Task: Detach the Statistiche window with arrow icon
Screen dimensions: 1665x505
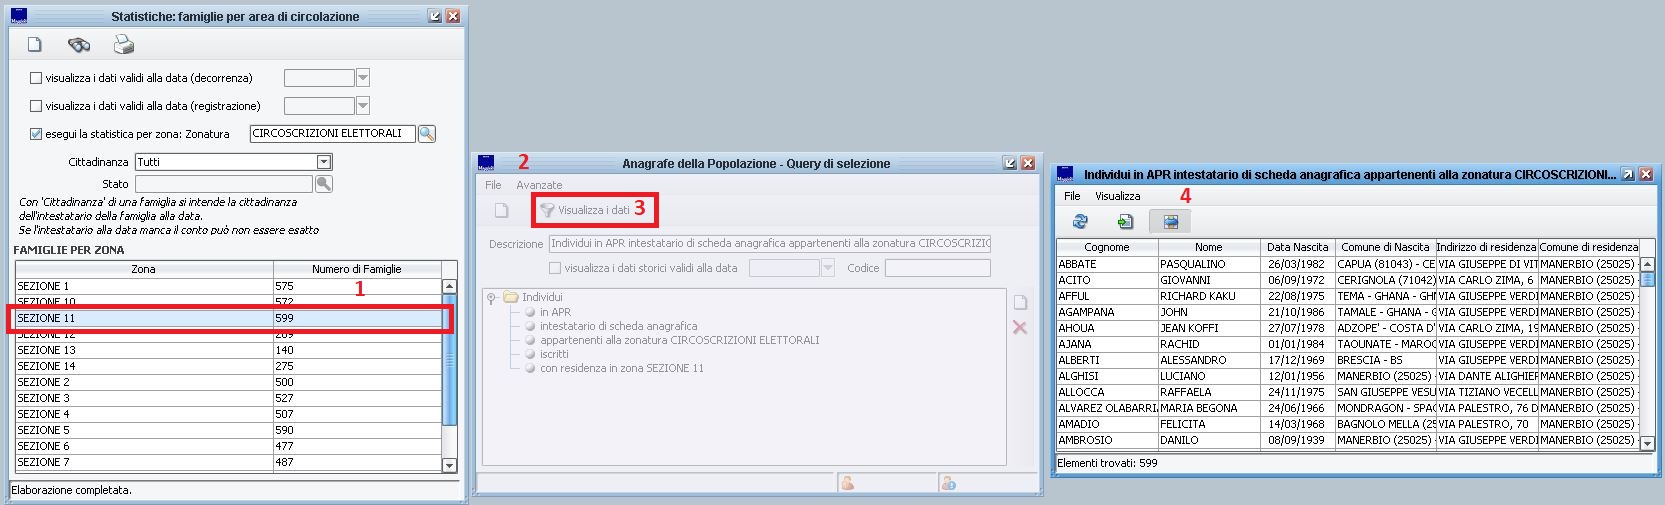Action: pyautogui.click(x=434, y=16)
